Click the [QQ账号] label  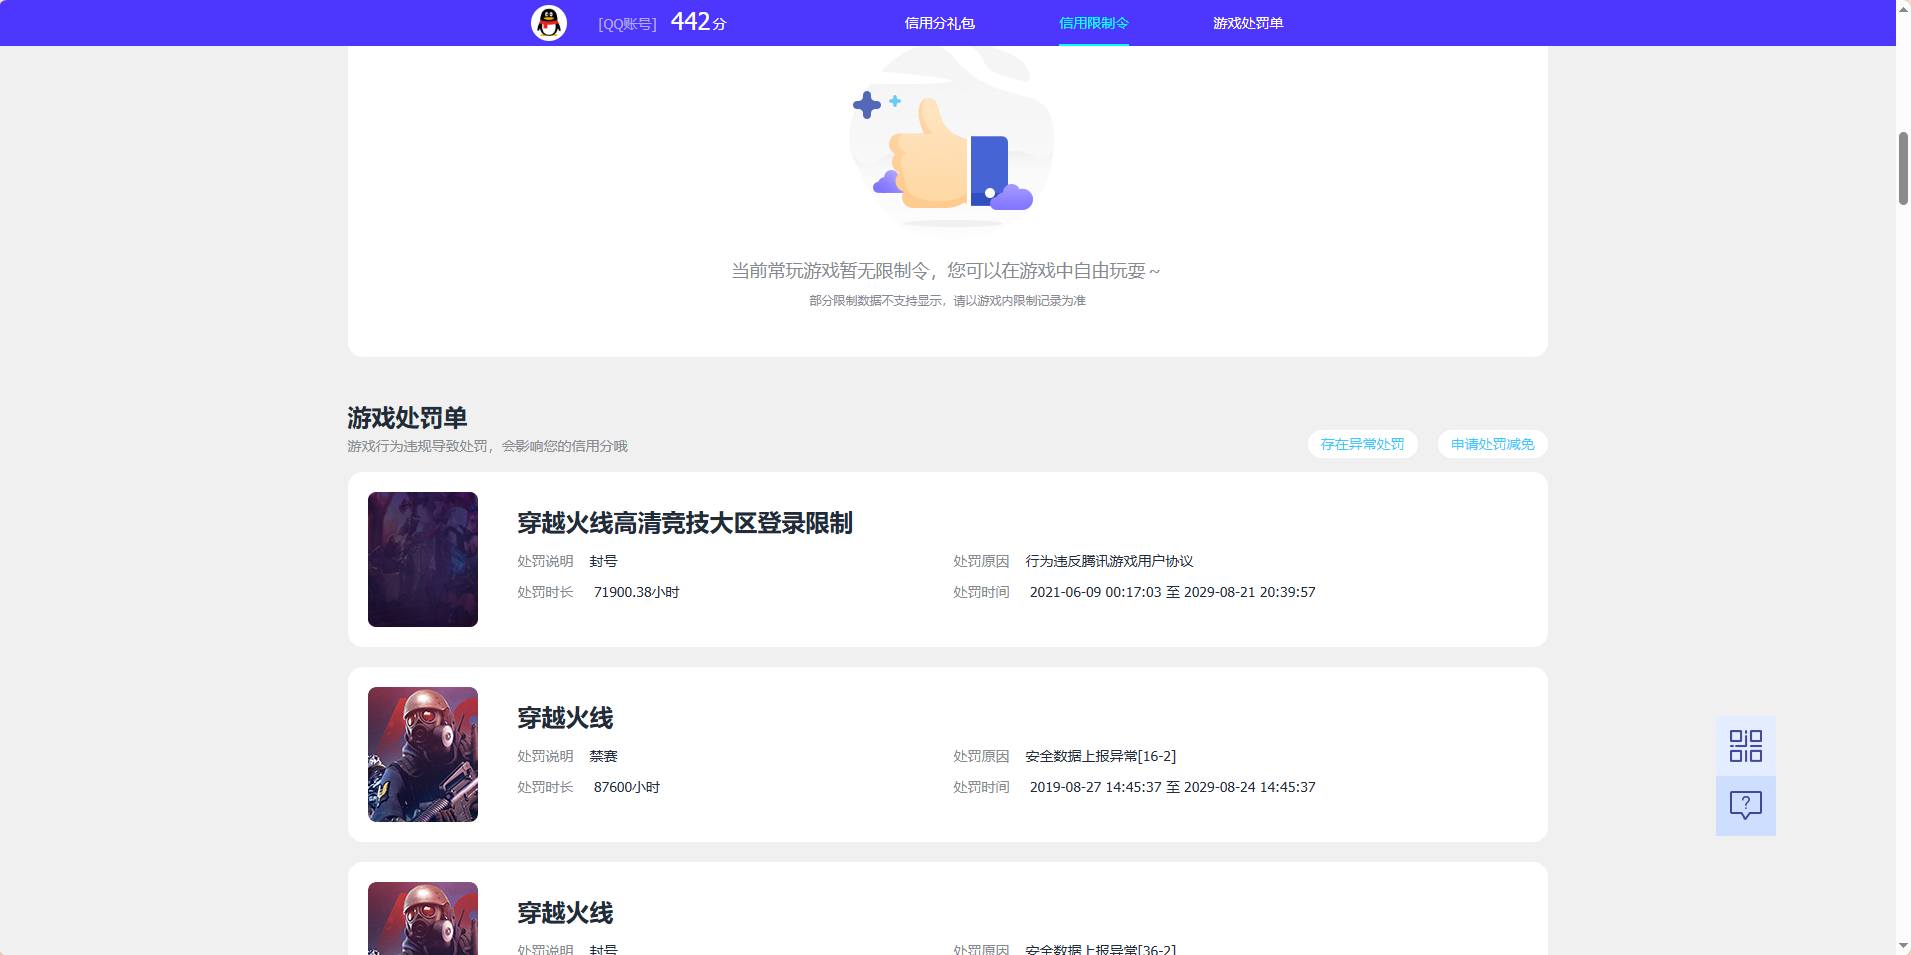point(627,24)
